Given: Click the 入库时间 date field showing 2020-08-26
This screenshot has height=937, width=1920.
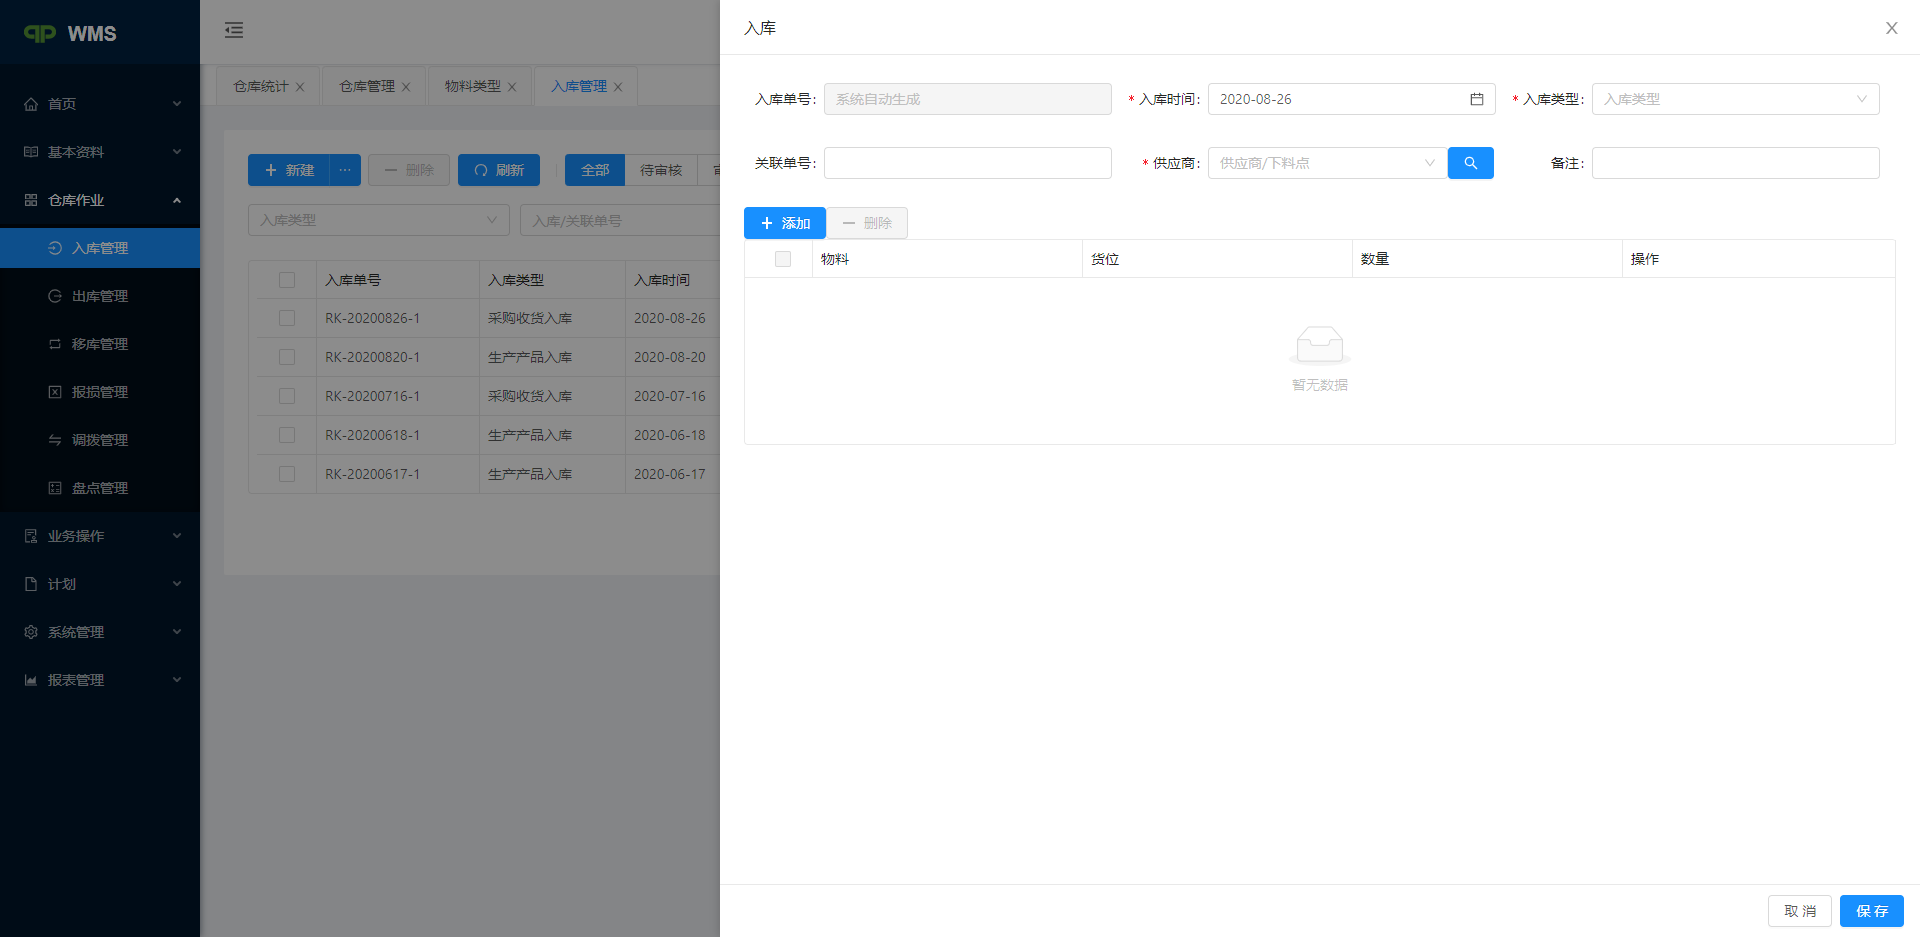Looking at the screenshot, I should [1351, 99].
